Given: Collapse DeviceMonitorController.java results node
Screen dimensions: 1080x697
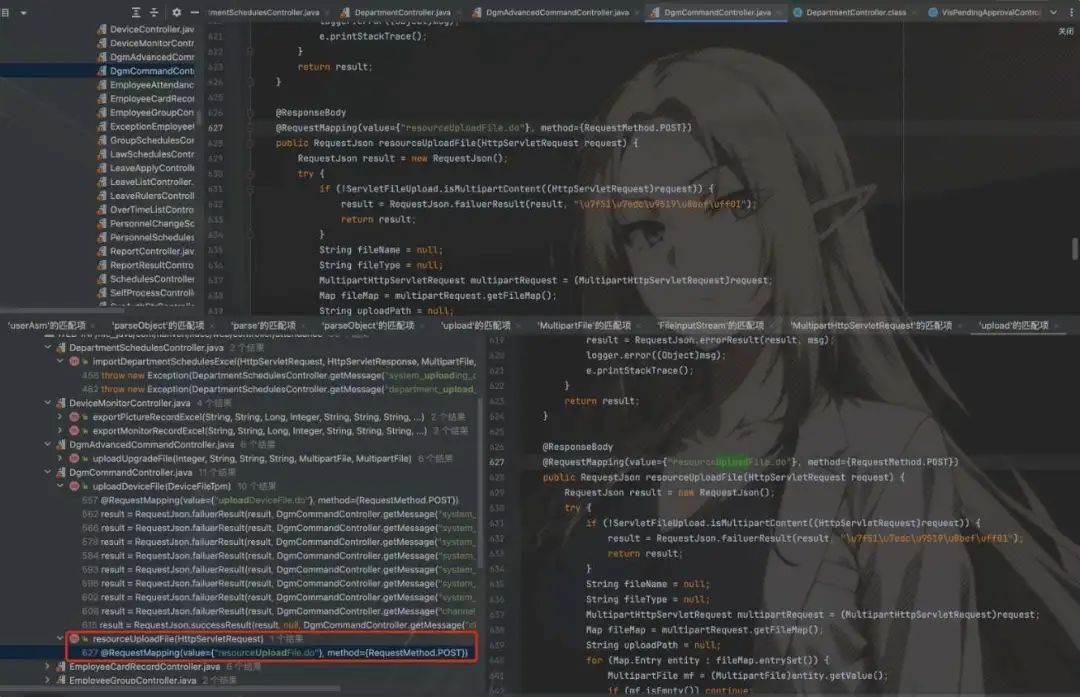Looking at the screenshot, I should point(48,403).
